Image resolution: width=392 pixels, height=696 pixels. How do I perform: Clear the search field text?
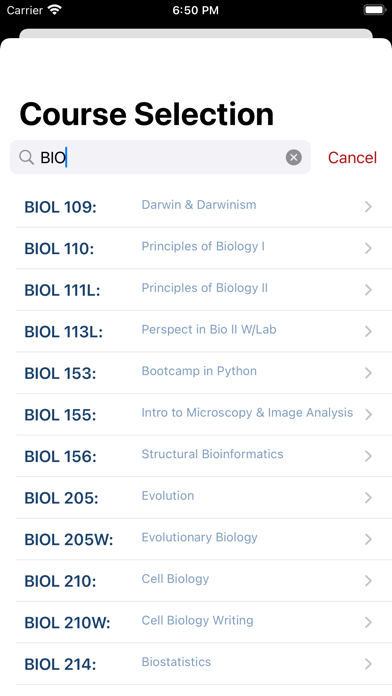tap(293, 157)
